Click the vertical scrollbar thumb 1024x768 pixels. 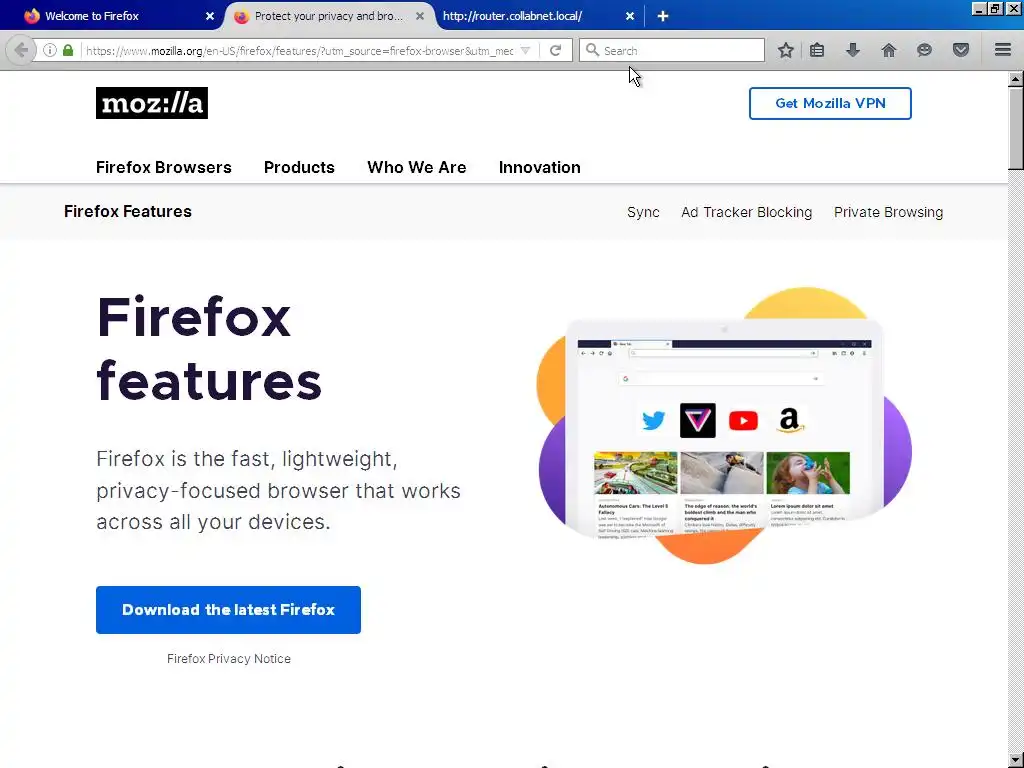pos(1016,128)
